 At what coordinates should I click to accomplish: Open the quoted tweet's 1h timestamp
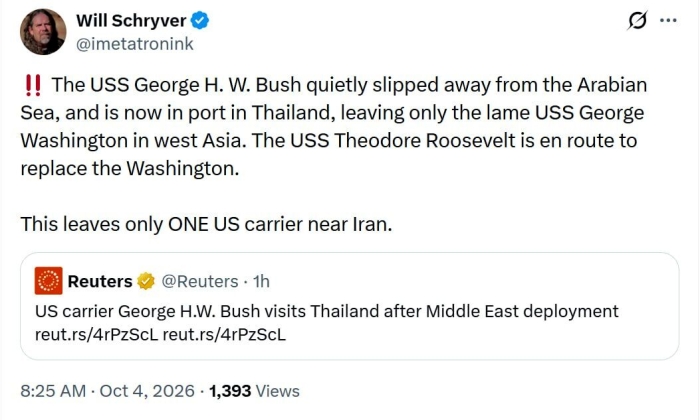[261, 281]
